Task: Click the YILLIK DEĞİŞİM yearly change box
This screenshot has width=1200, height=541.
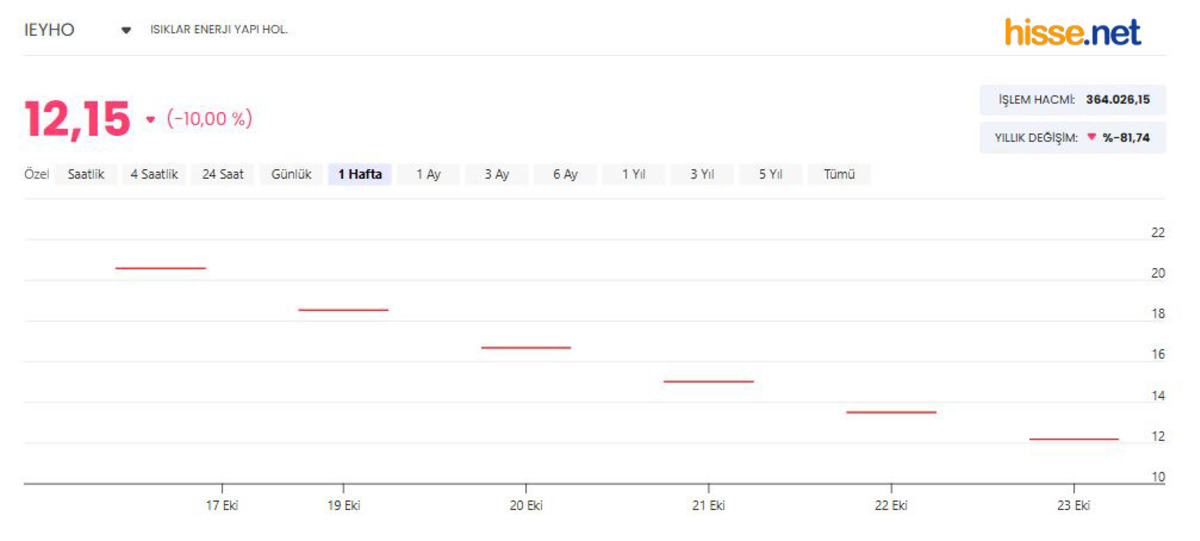Action: 1073,138
